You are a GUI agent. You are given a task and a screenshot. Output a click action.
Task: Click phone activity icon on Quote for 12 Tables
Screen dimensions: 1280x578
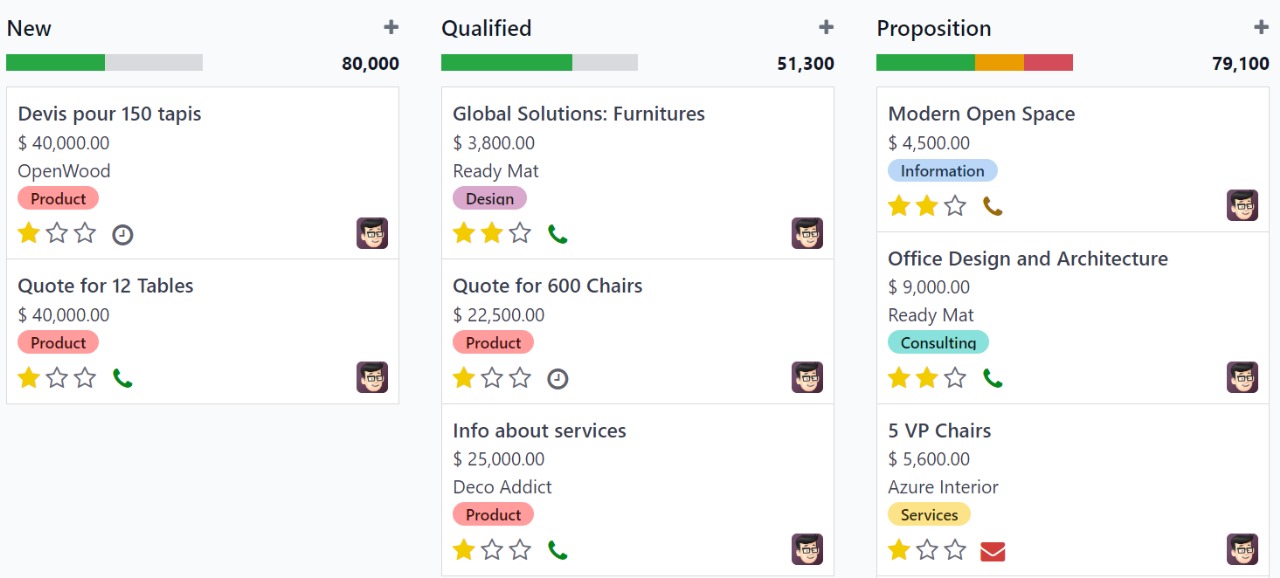[123, 379]
